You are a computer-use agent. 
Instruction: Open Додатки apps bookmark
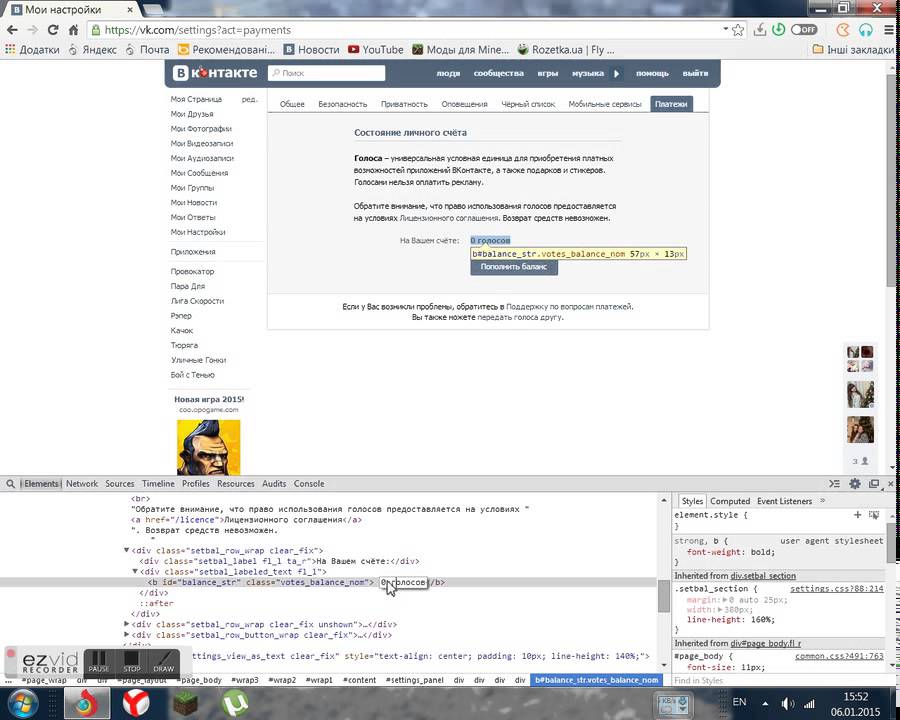click(32, 50)
